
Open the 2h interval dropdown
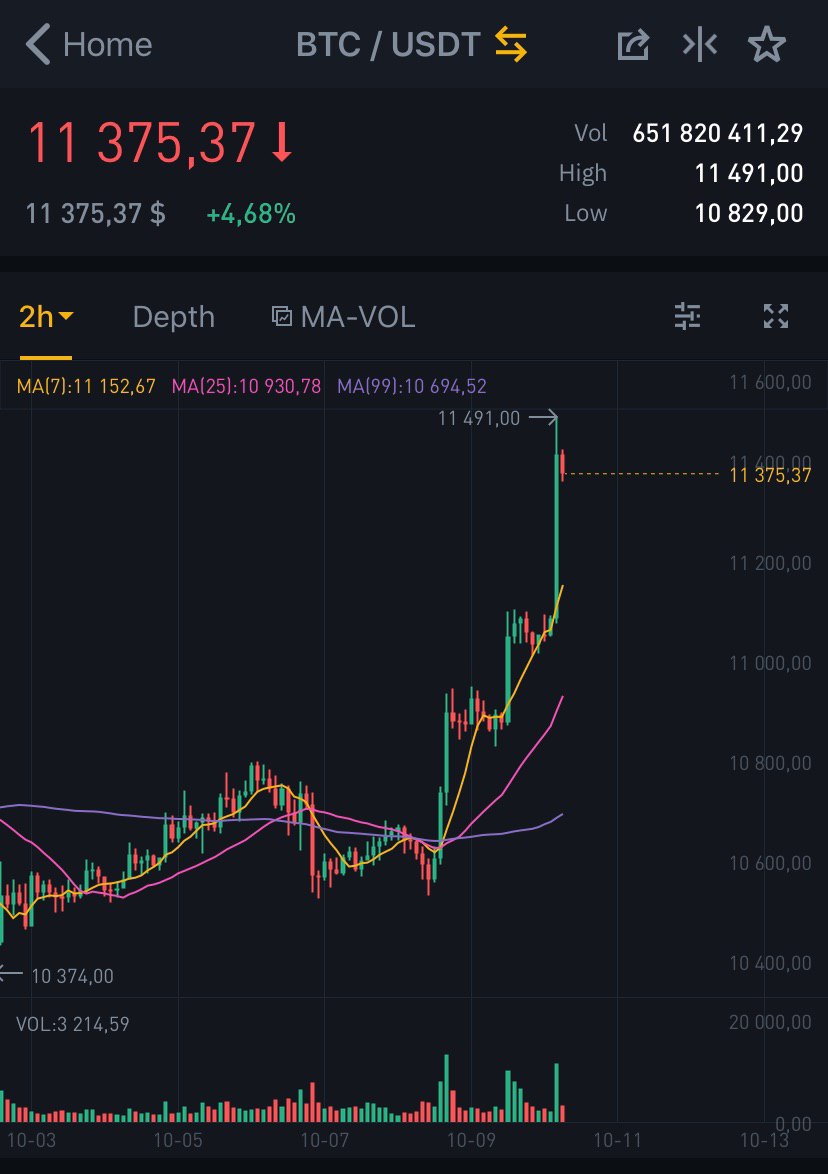point(46,317)
